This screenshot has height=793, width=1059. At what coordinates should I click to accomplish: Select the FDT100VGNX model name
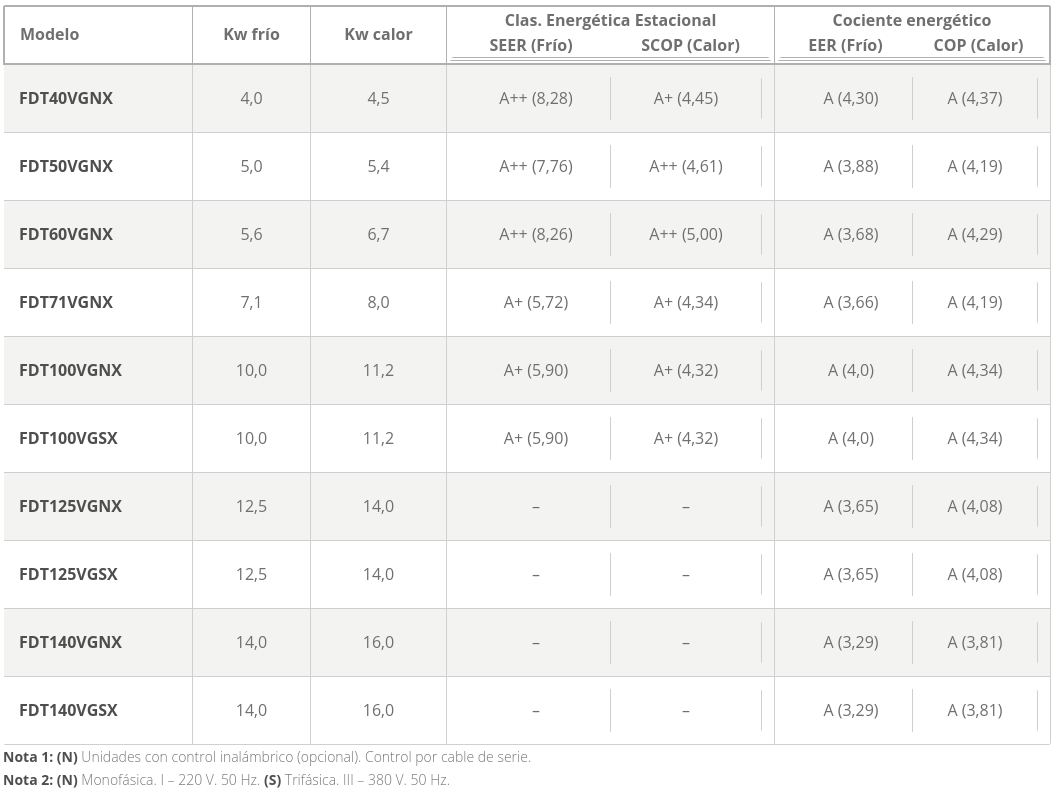pyautogui.click(x=71, y=370)
